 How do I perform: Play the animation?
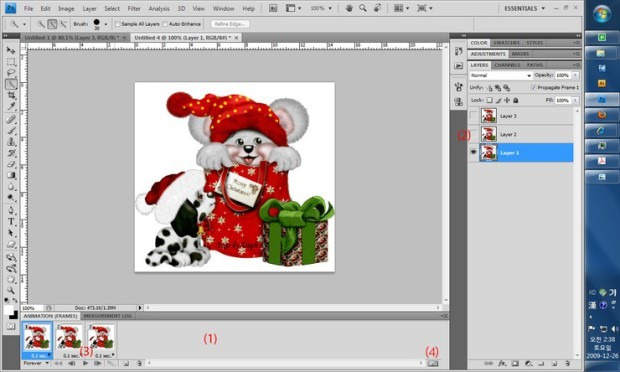point(85,363)
